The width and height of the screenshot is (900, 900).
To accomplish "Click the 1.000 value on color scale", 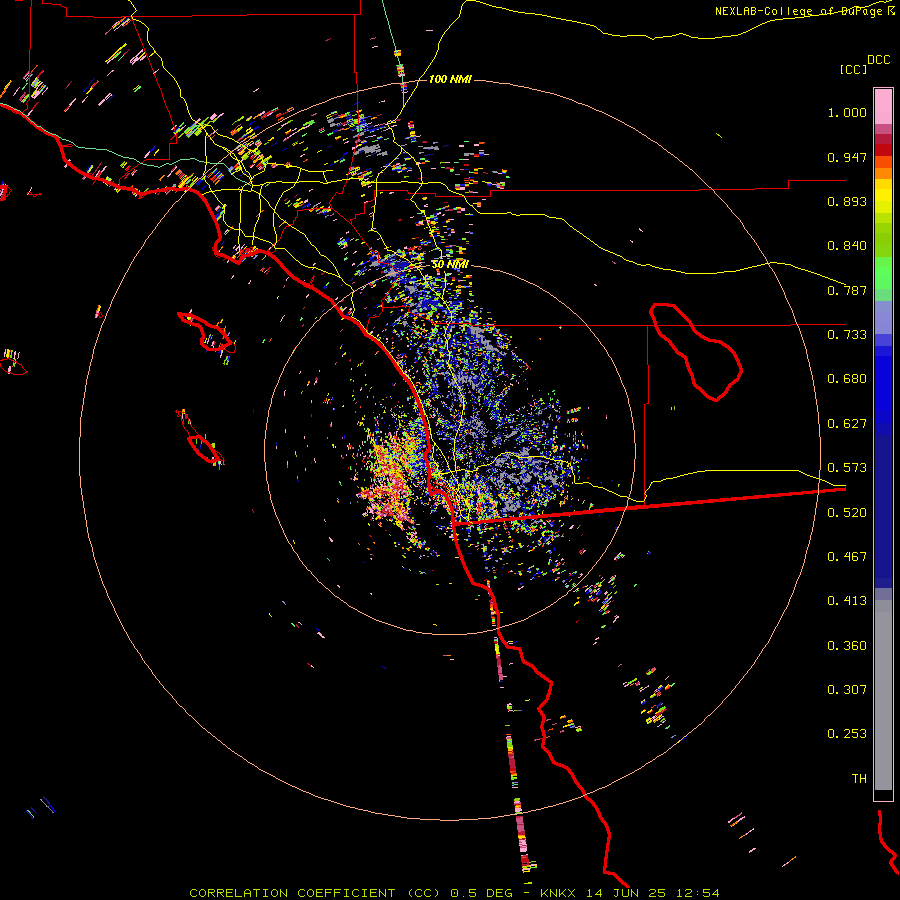I will pos(847,112).
